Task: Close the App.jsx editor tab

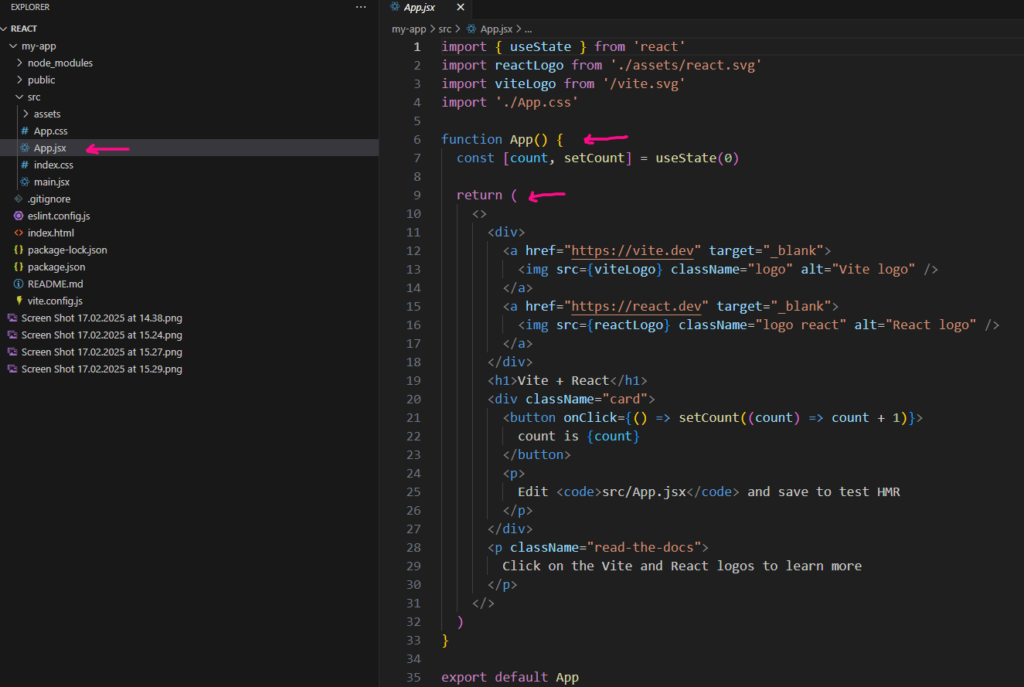Action: pos(460,7)
